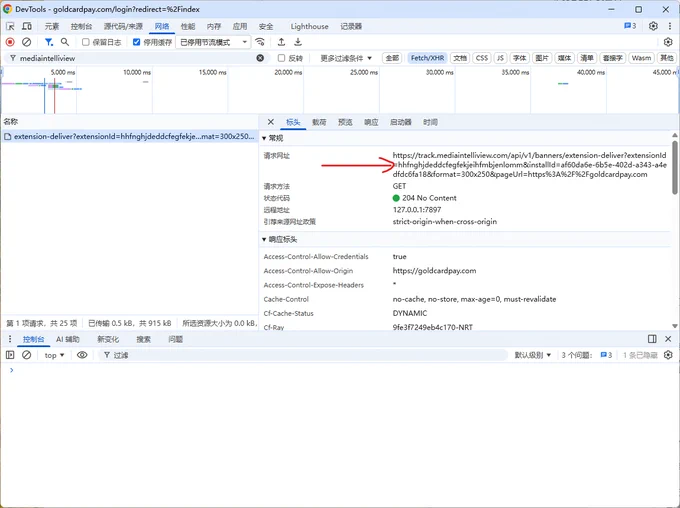This screenshot has width=680, height=508.
Task: Collapse the 响应标头 response headers section
Action: click(280, 239)
